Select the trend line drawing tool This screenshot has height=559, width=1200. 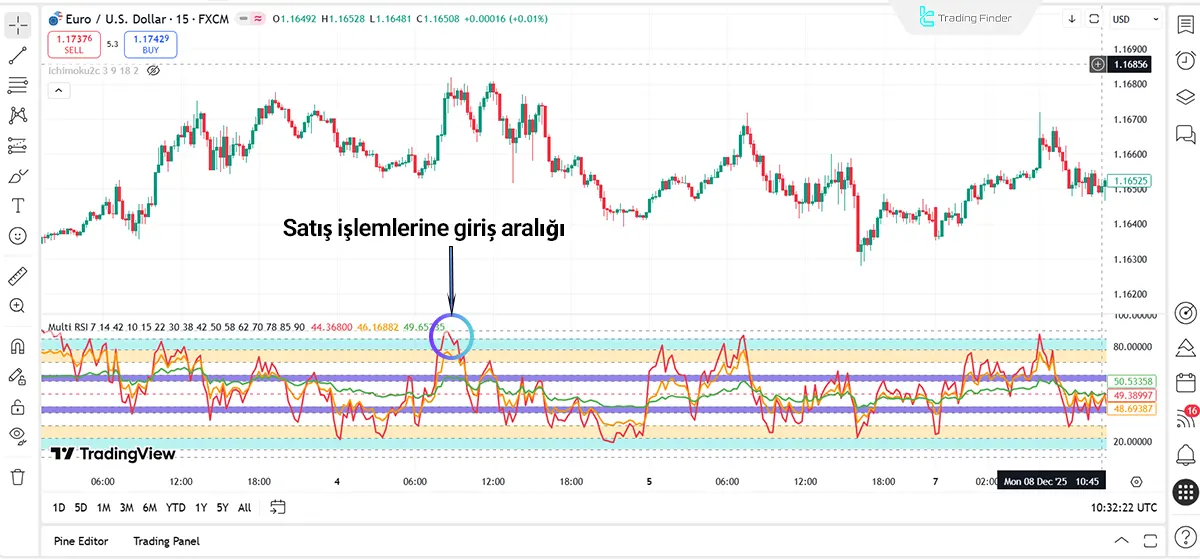17,55
